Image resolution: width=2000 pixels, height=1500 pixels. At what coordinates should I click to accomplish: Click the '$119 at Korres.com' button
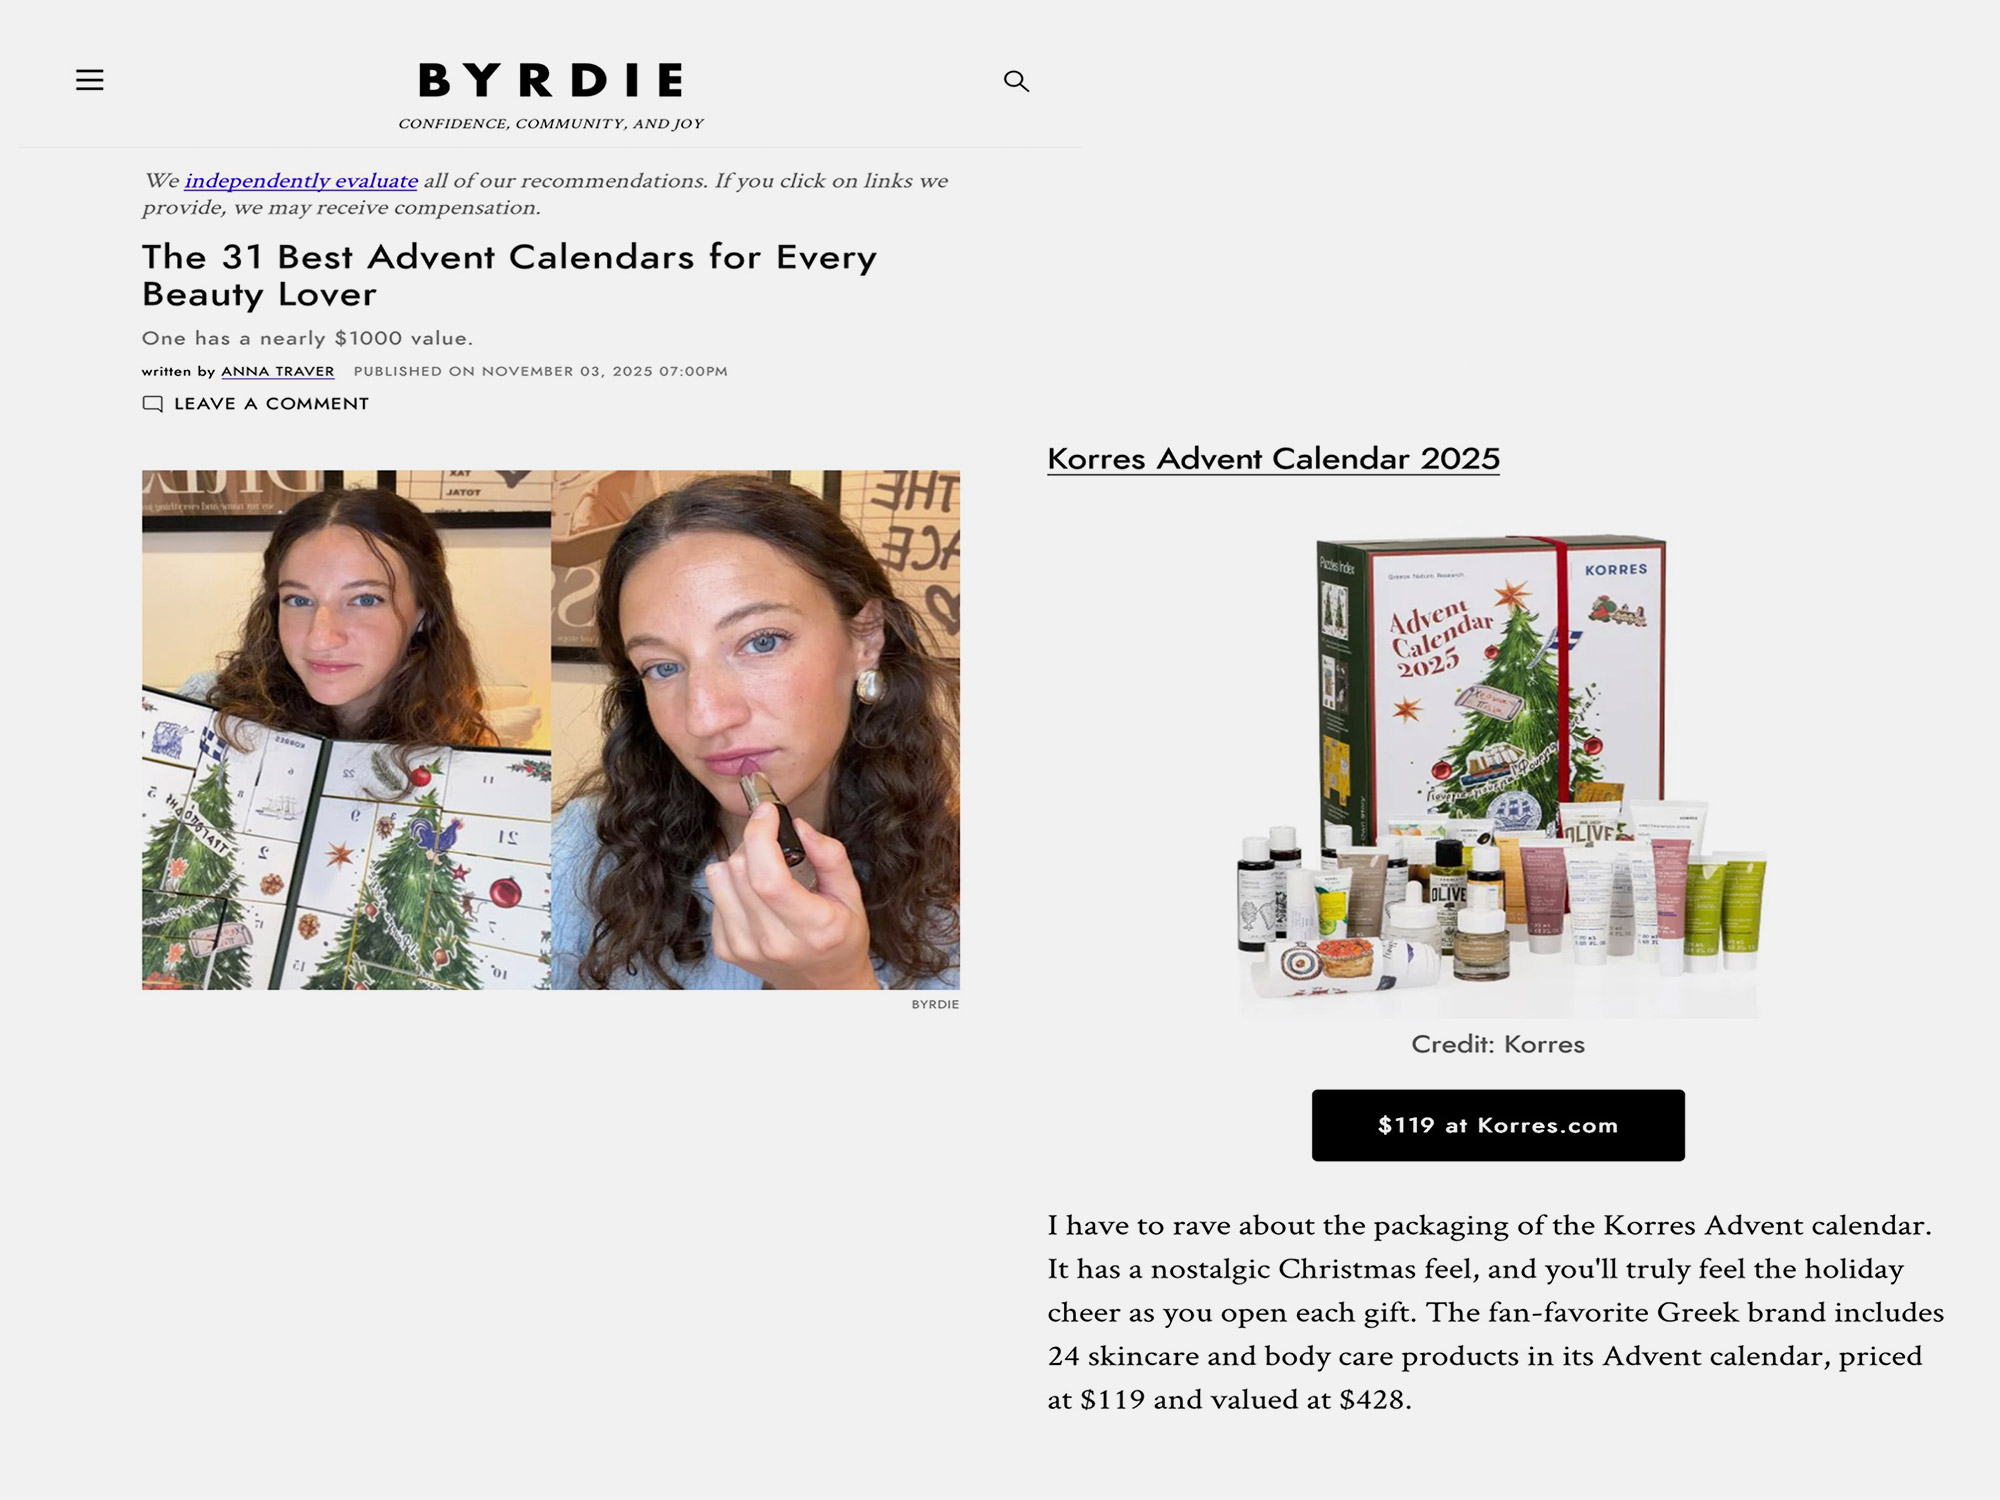coord(1498,1125)
